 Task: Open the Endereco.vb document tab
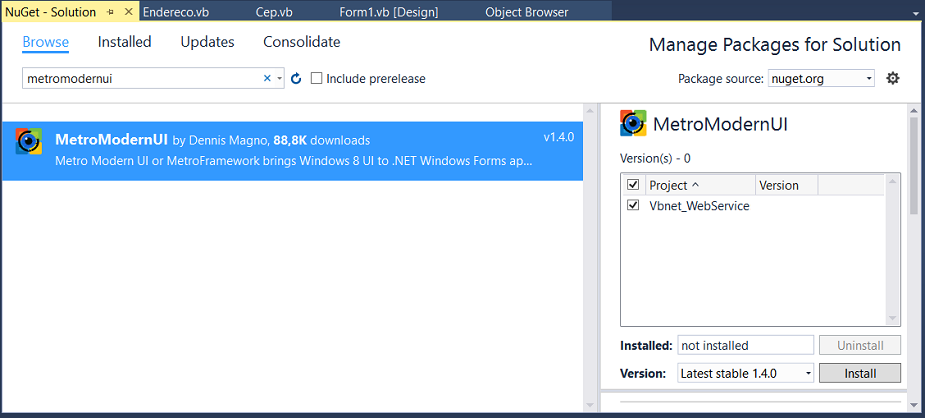click(x=176, y=12)
